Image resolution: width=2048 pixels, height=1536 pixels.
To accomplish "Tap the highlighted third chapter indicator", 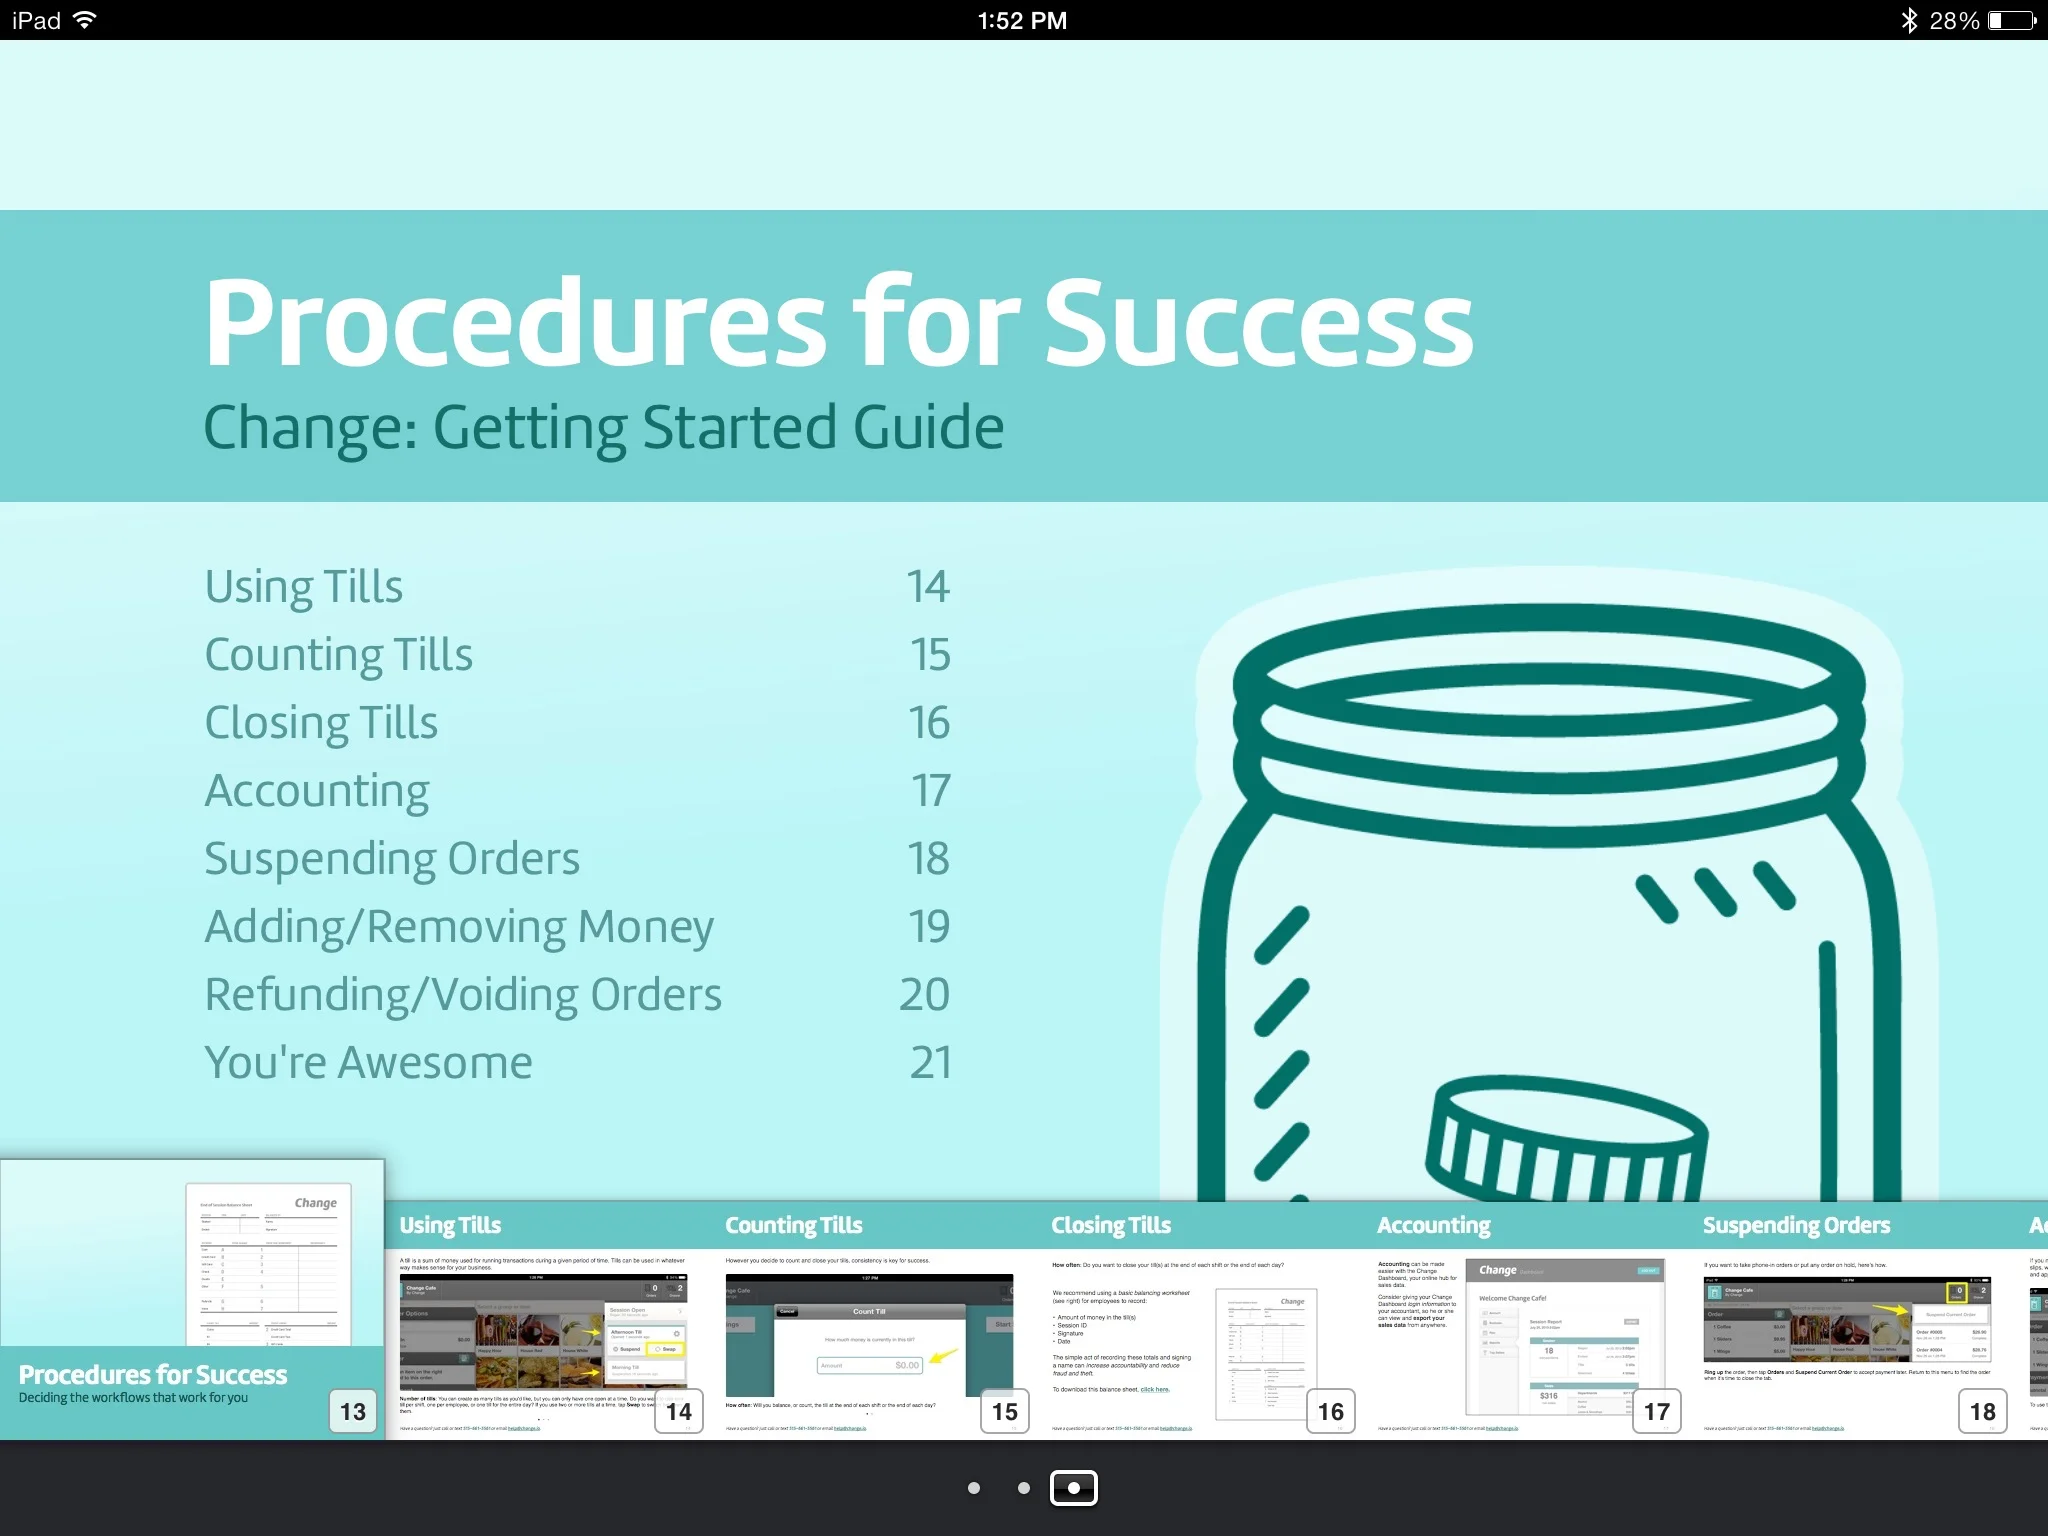I will pyautogui.click(x=1074, y=1488).
